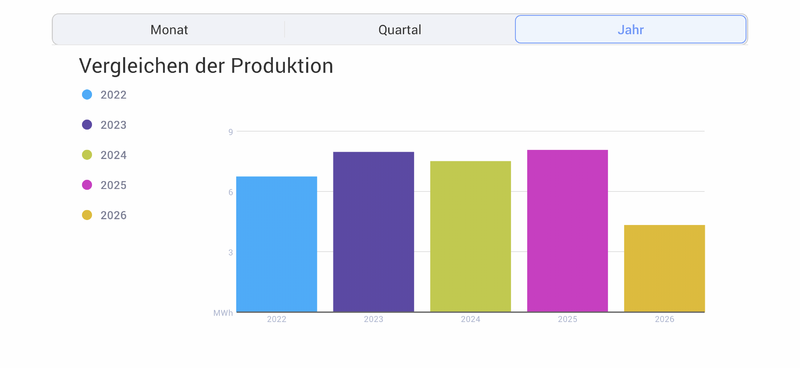Select the olive 2024 production bar
The height and width of the screenshot is (368, 800).
[x=470, y=236]
